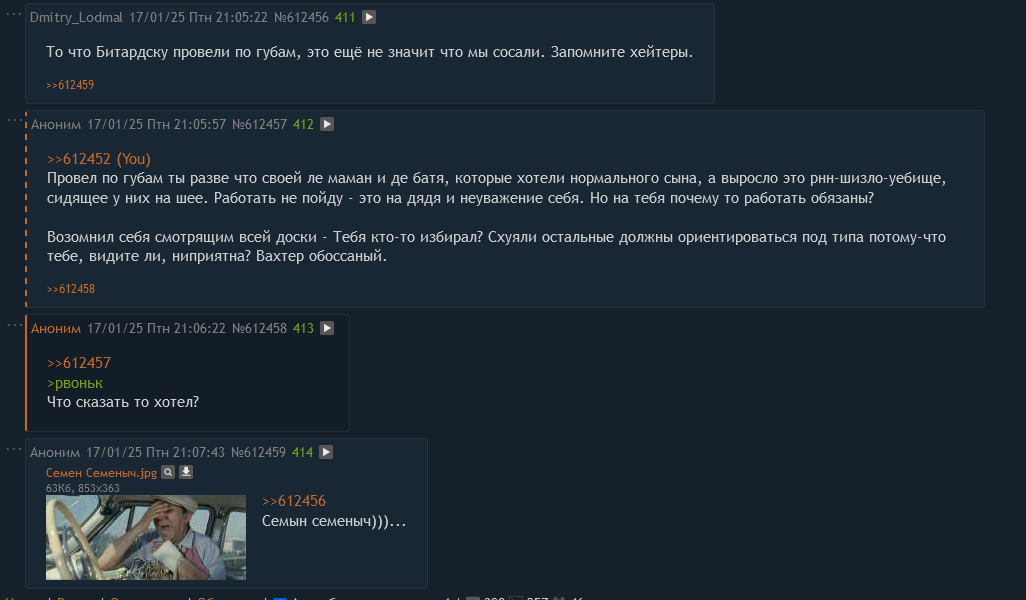The width and height of the screenshot is (1026, 600).
Task: Download the Семен Семеныч.jpg file
Action: tap(186, 472)
